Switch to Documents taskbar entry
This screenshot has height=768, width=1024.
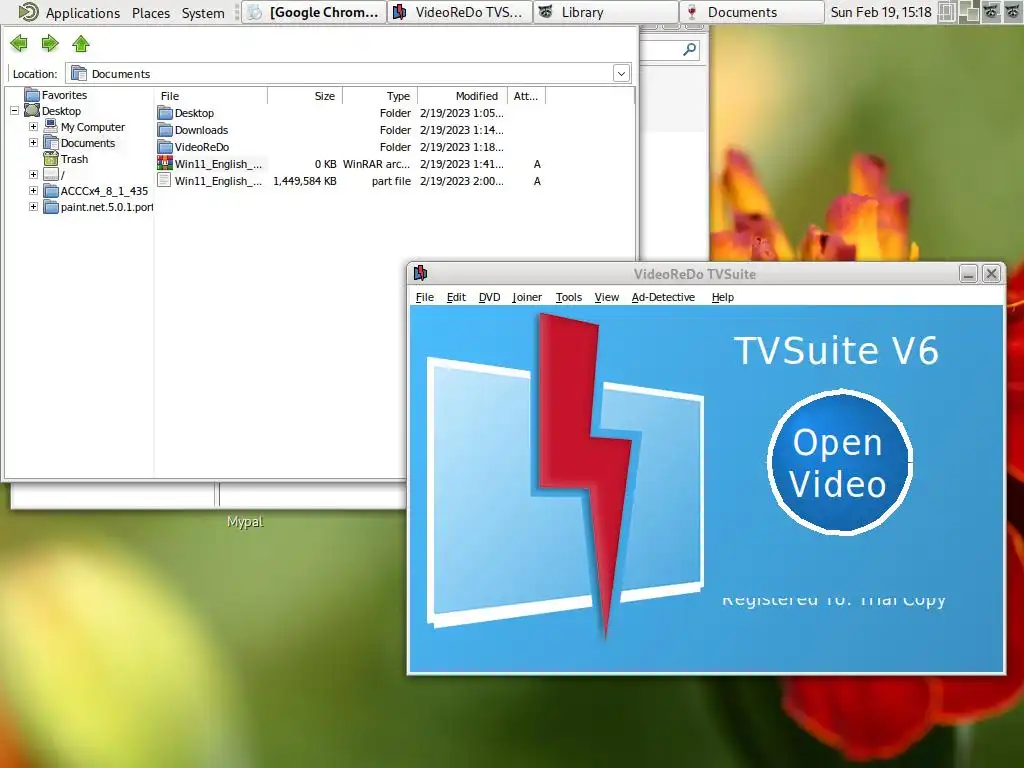752,12
